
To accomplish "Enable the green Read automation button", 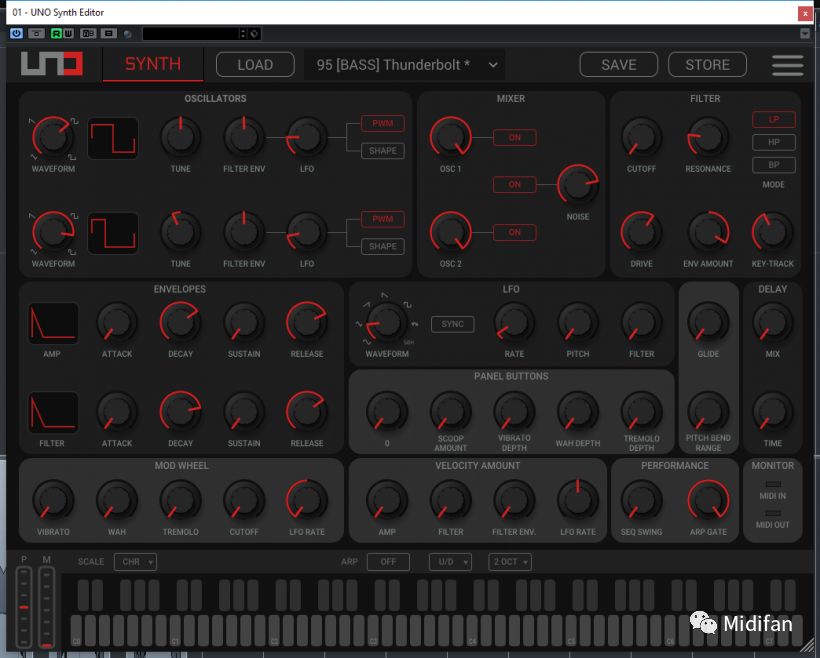I will (x=56, y=33).
